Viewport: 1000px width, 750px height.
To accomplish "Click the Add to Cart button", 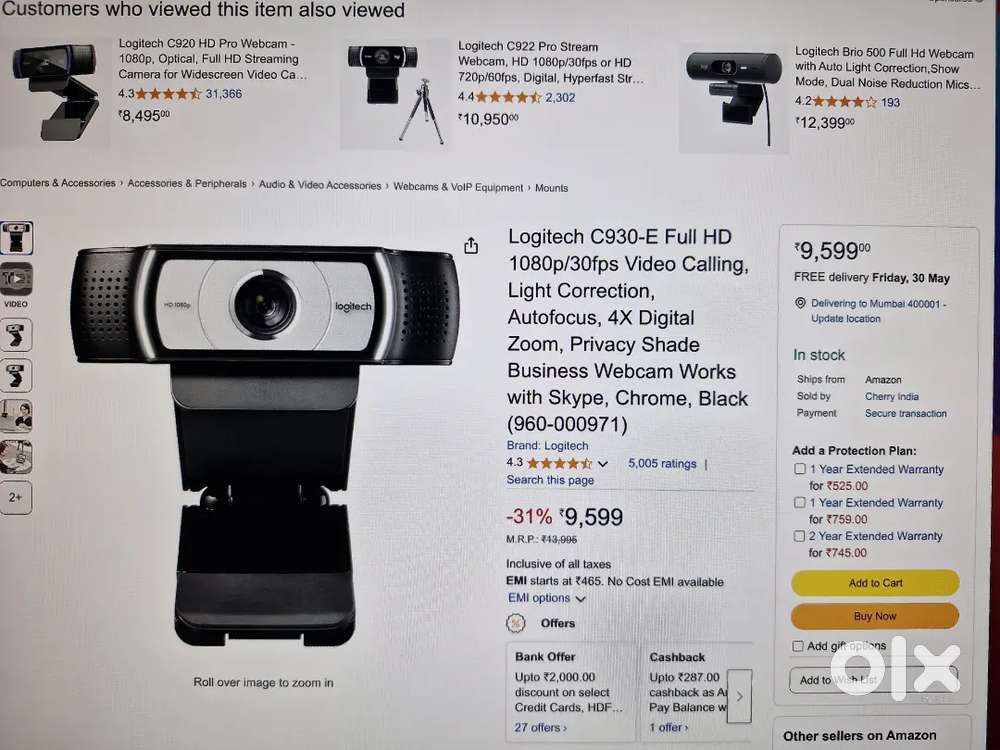I will (875, 583).
